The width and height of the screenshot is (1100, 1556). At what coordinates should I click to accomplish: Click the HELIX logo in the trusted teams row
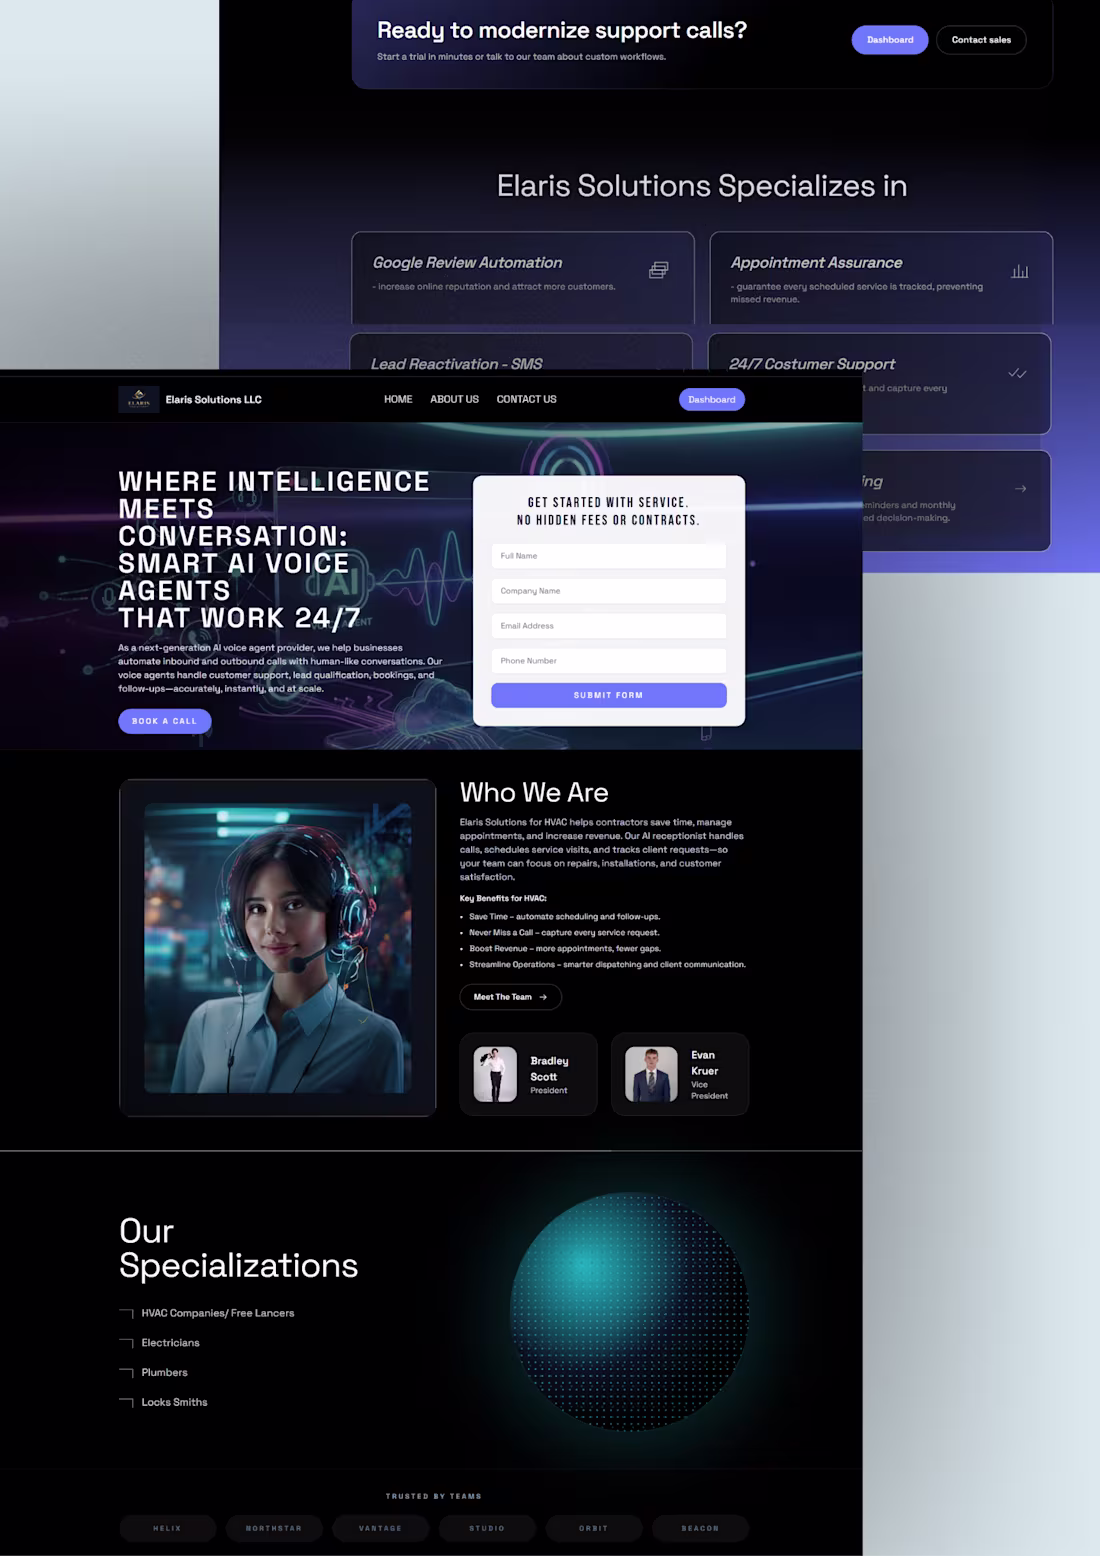[x=167, y=1528]
